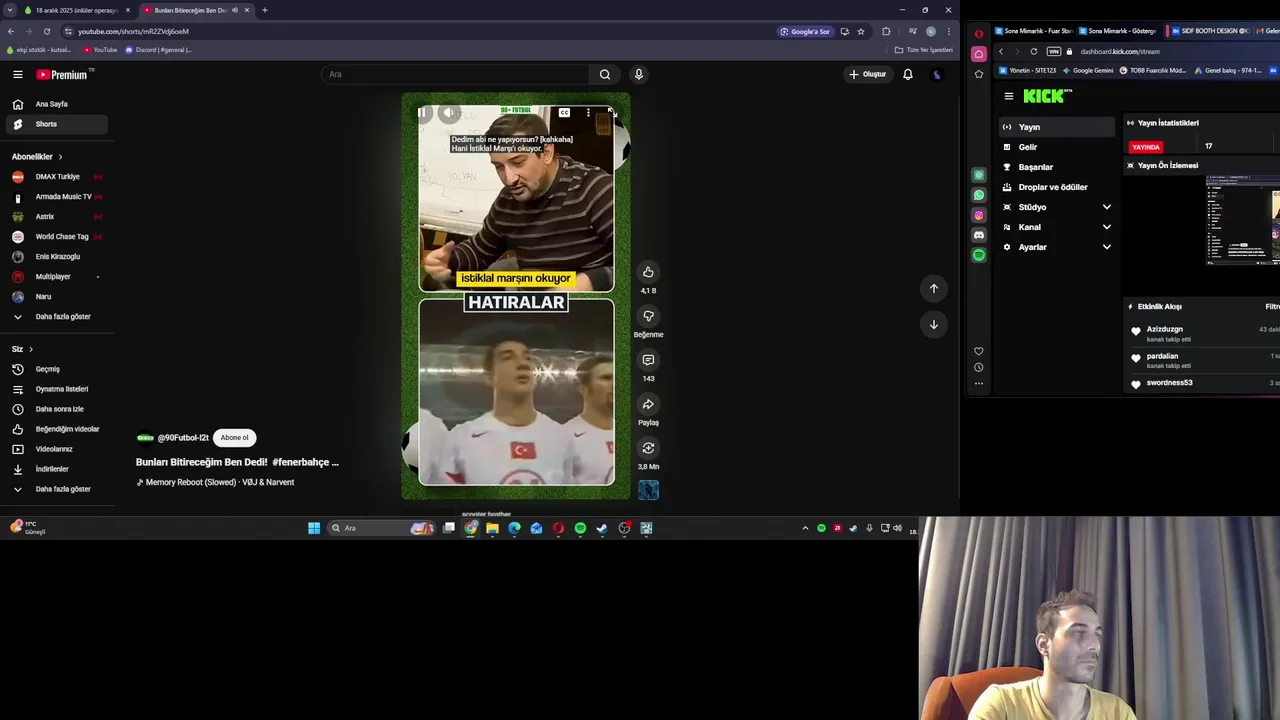Mute the Short's volume
This screenshot has width=1280, height=720.
pos(449,113)
